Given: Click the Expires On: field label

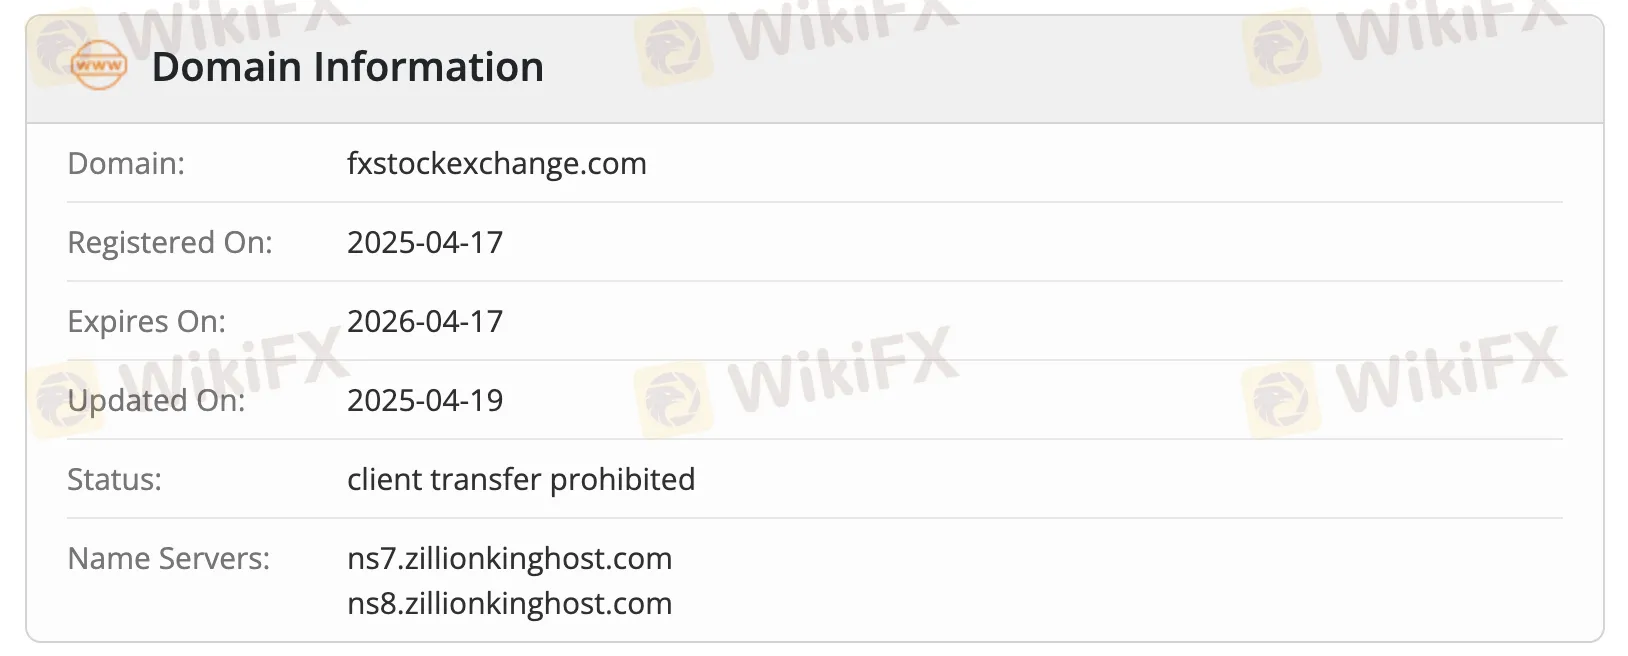Looking at the screenshot, I should tap(146, 321).
